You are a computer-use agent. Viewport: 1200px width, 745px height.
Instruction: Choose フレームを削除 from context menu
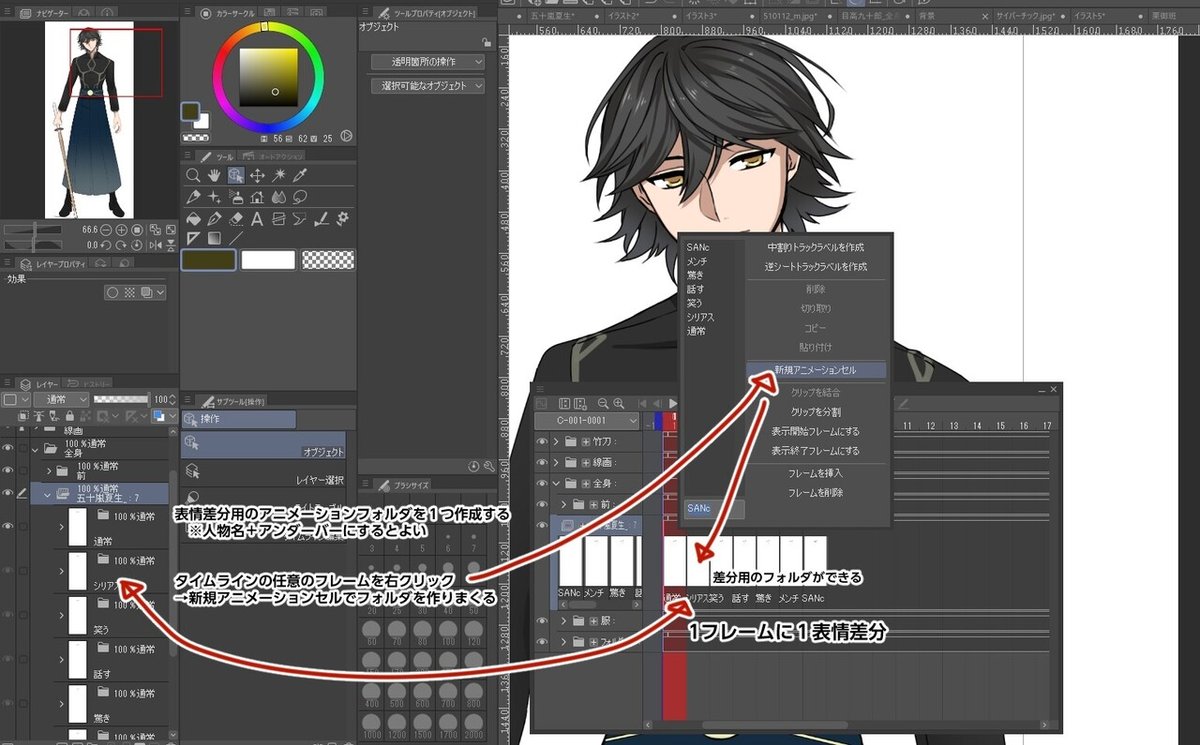pos(815,493)
